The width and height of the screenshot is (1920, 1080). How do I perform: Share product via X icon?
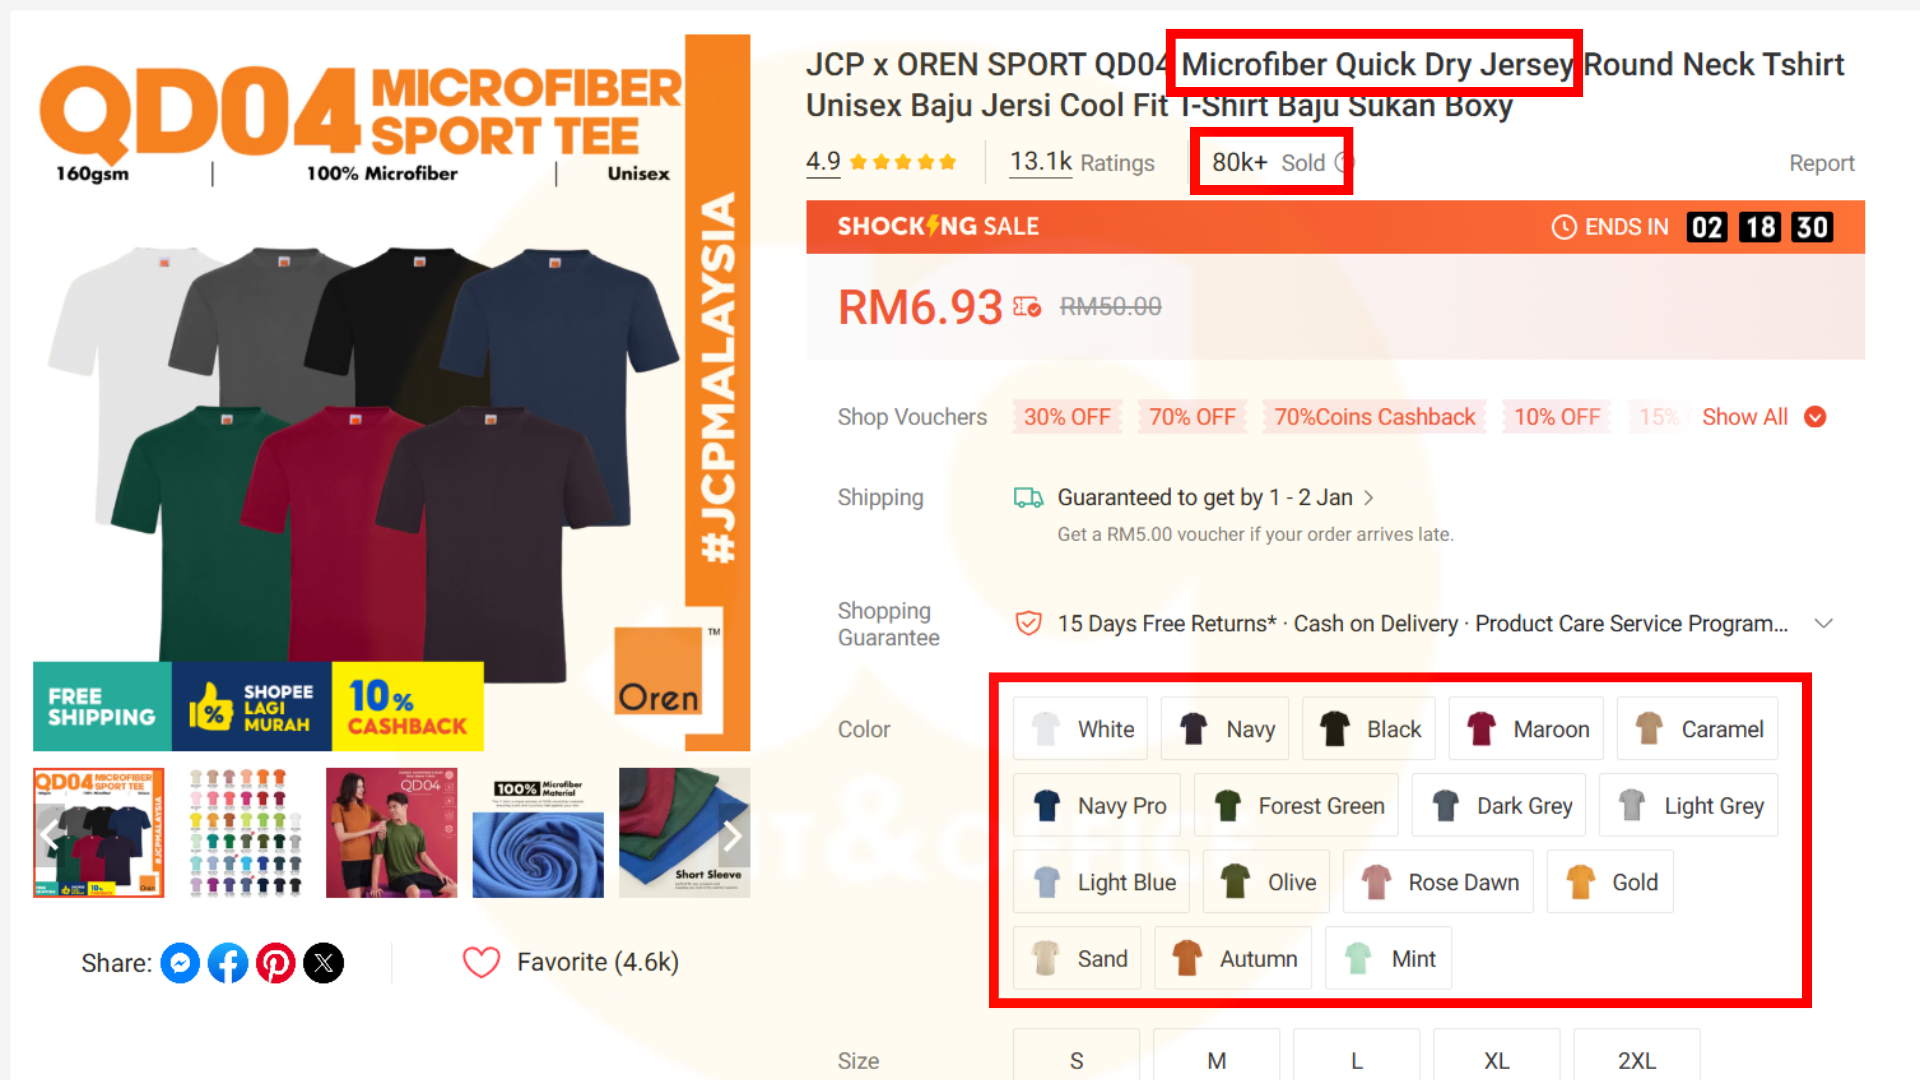coord(324,963)
